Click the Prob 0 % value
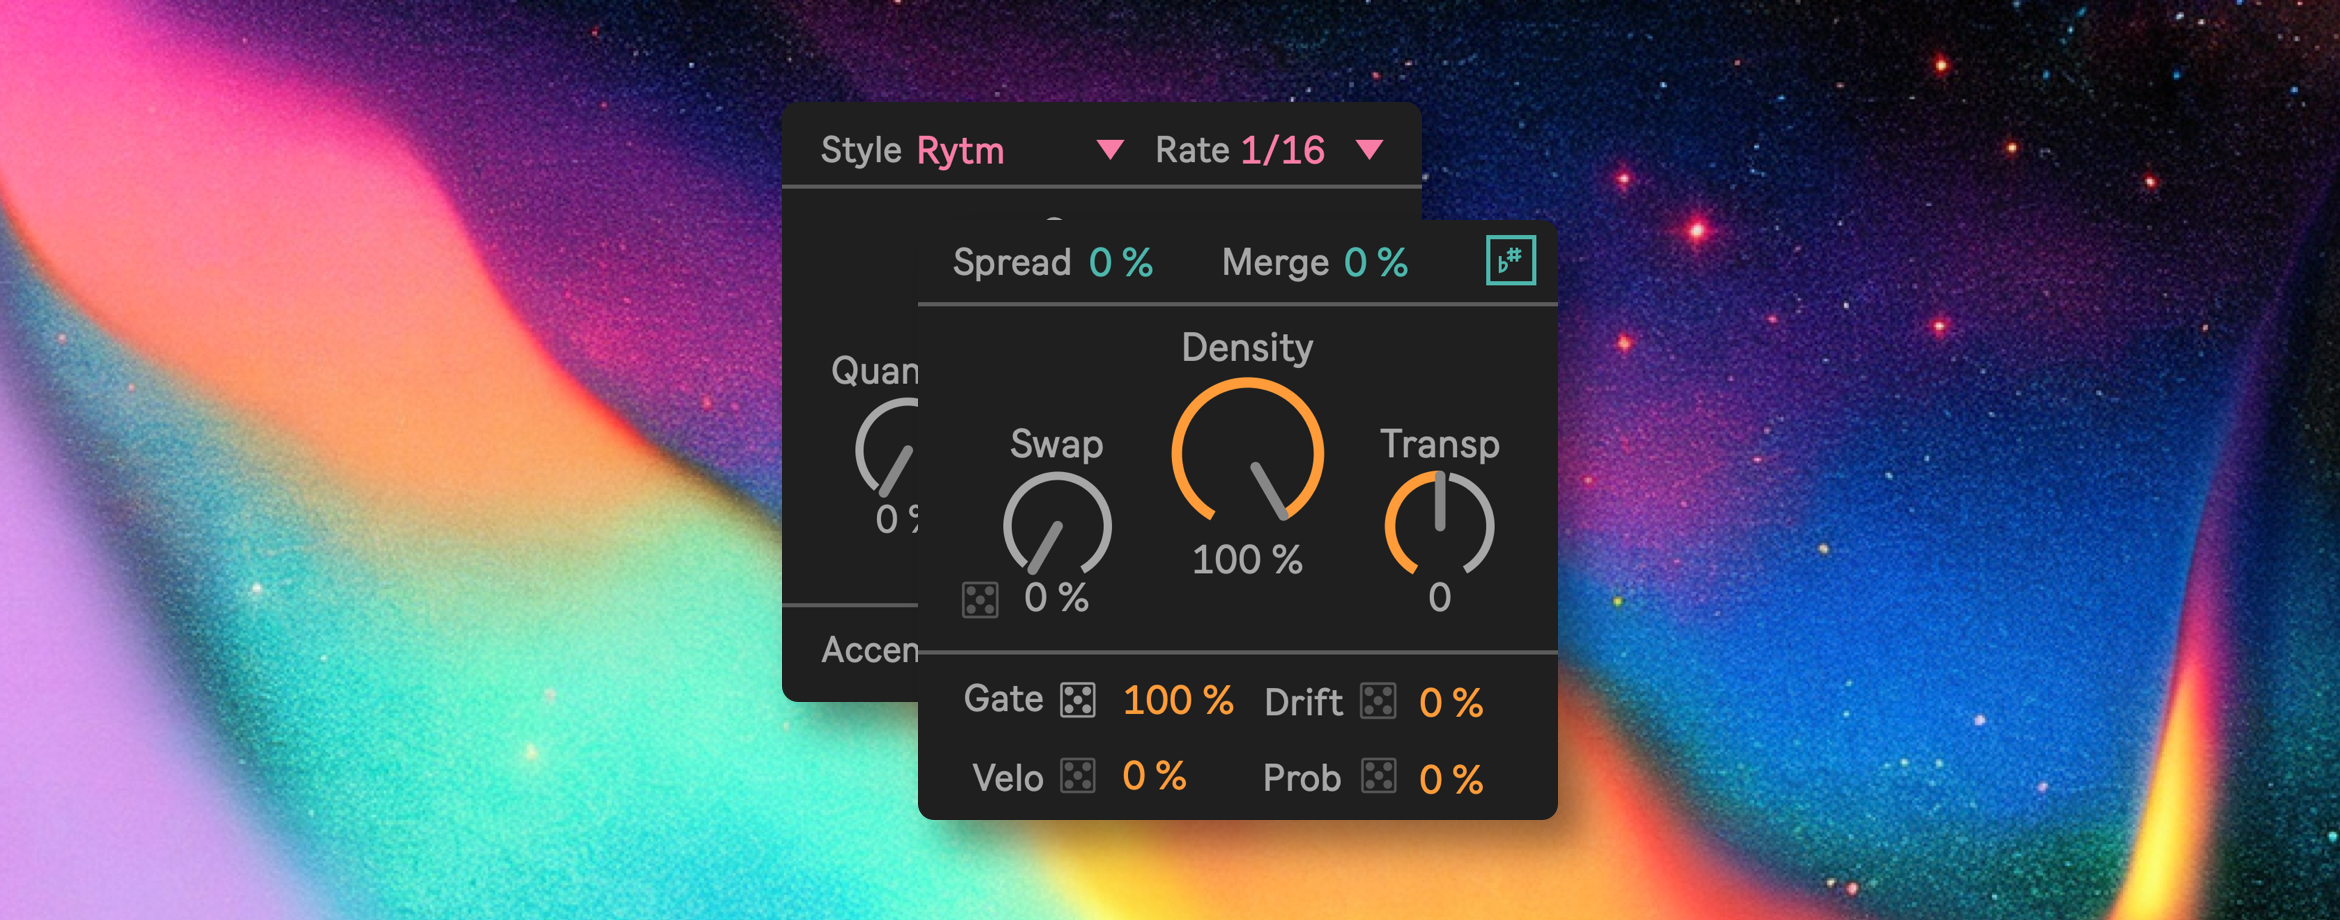The height and width of the screenshot is (920, 2340). (x=1450, y=779)
